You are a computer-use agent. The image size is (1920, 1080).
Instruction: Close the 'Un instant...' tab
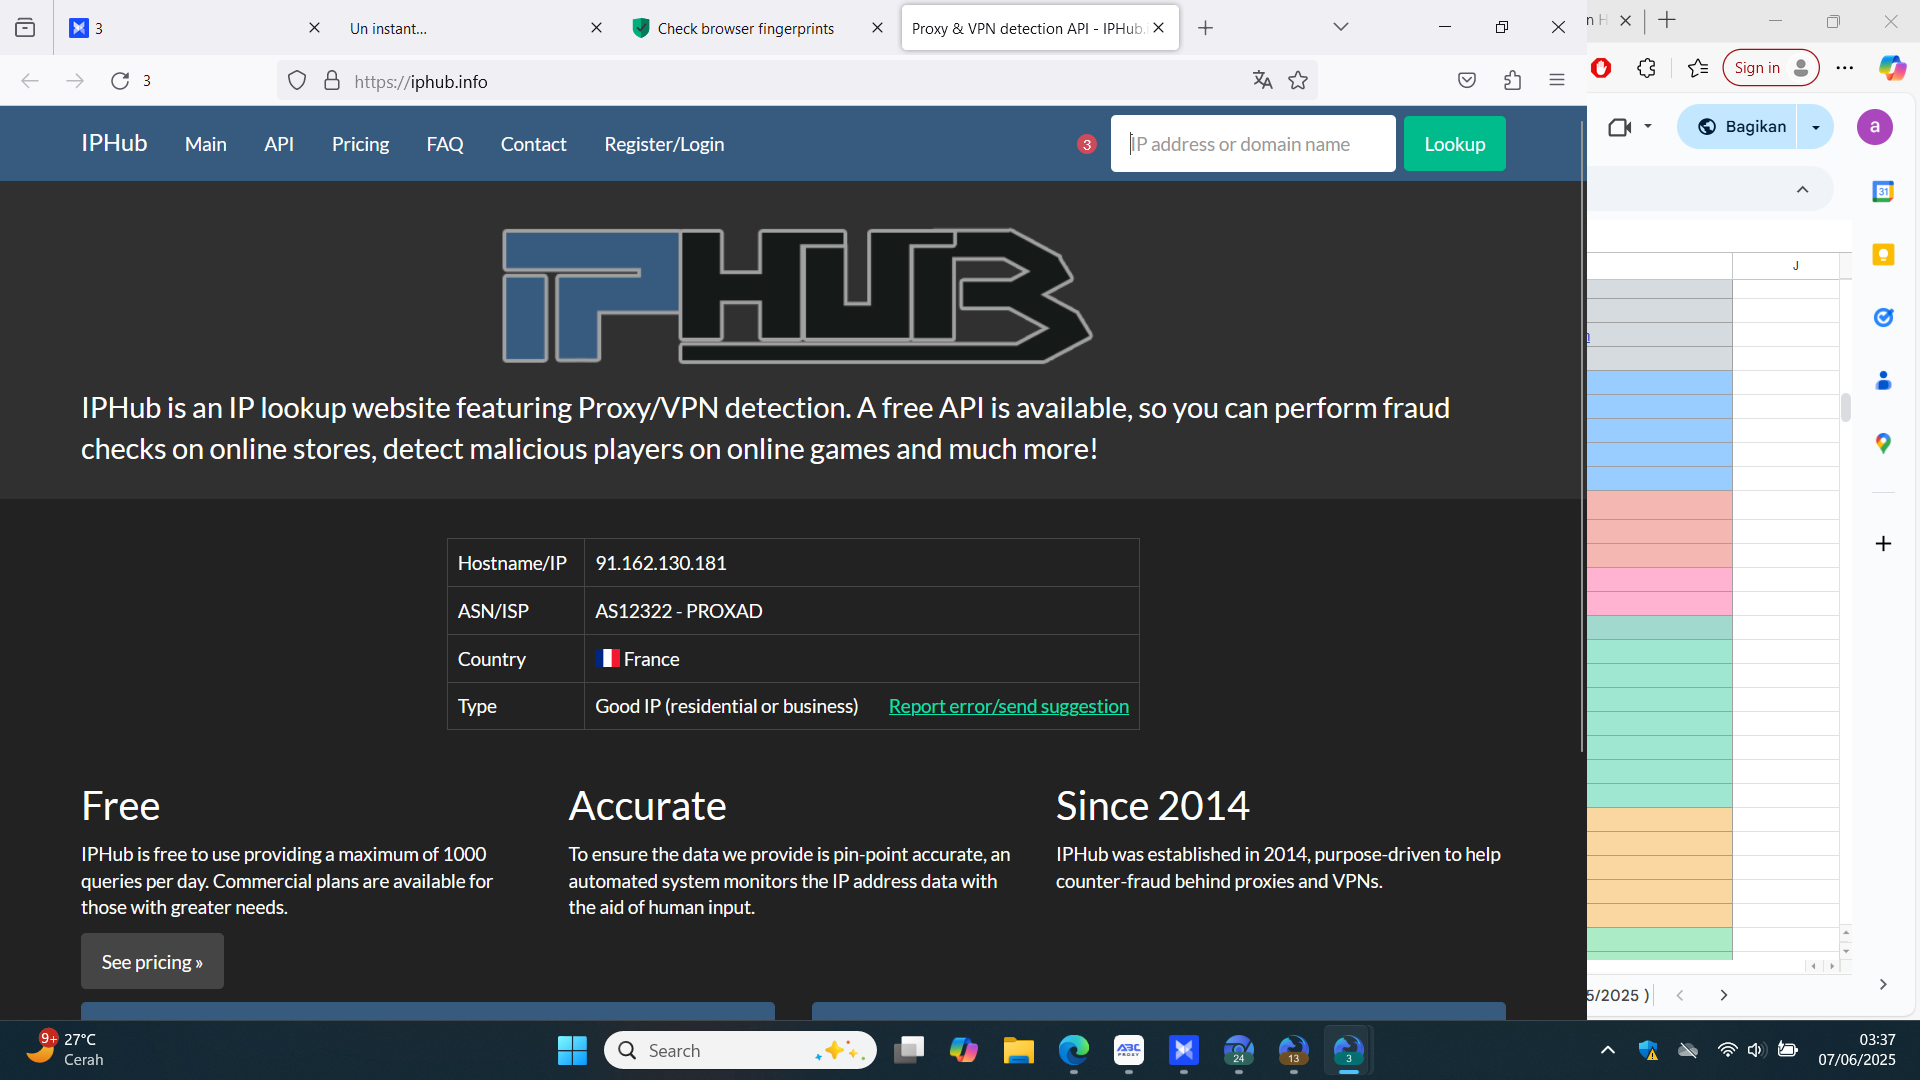[x=596, y=28]
